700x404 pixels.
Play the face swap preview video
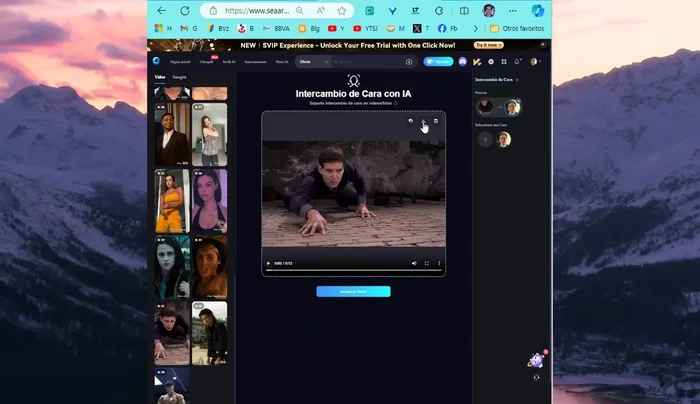point(268,263)
